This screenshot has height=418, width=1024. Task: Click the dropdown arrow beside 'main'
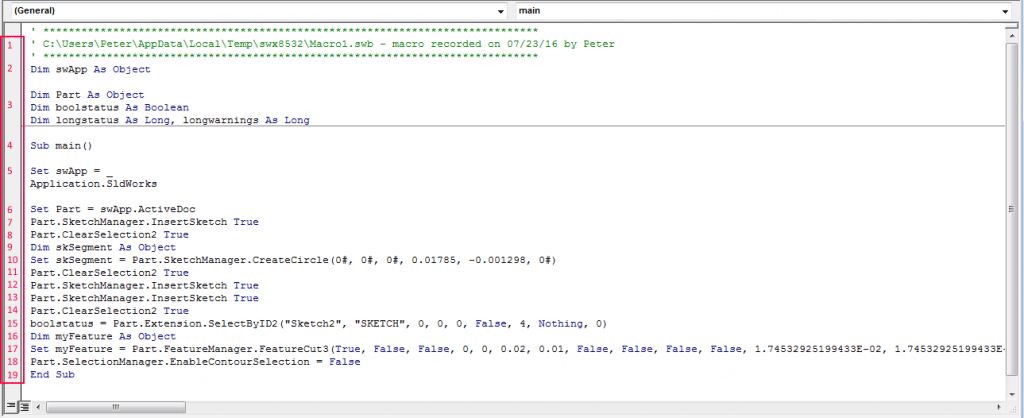click(1004, 10)
